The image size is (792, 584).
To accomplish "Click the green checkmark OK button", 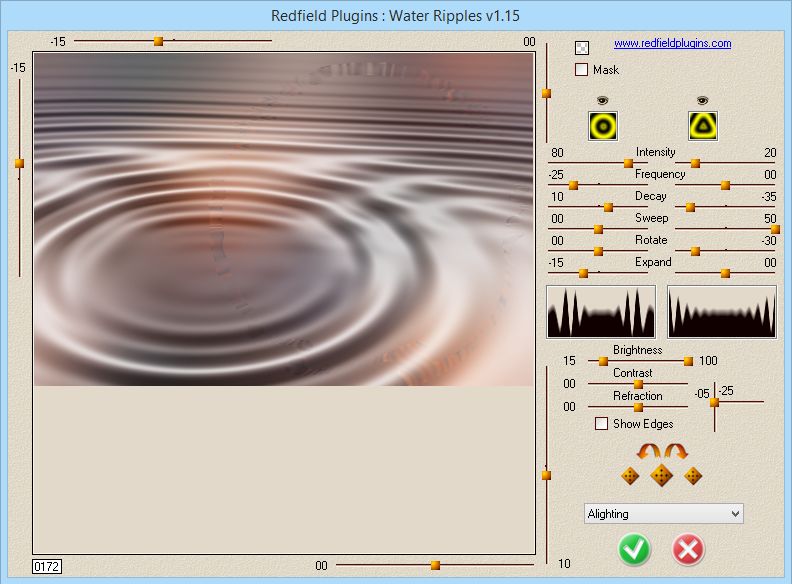I will tap(634, 549).
